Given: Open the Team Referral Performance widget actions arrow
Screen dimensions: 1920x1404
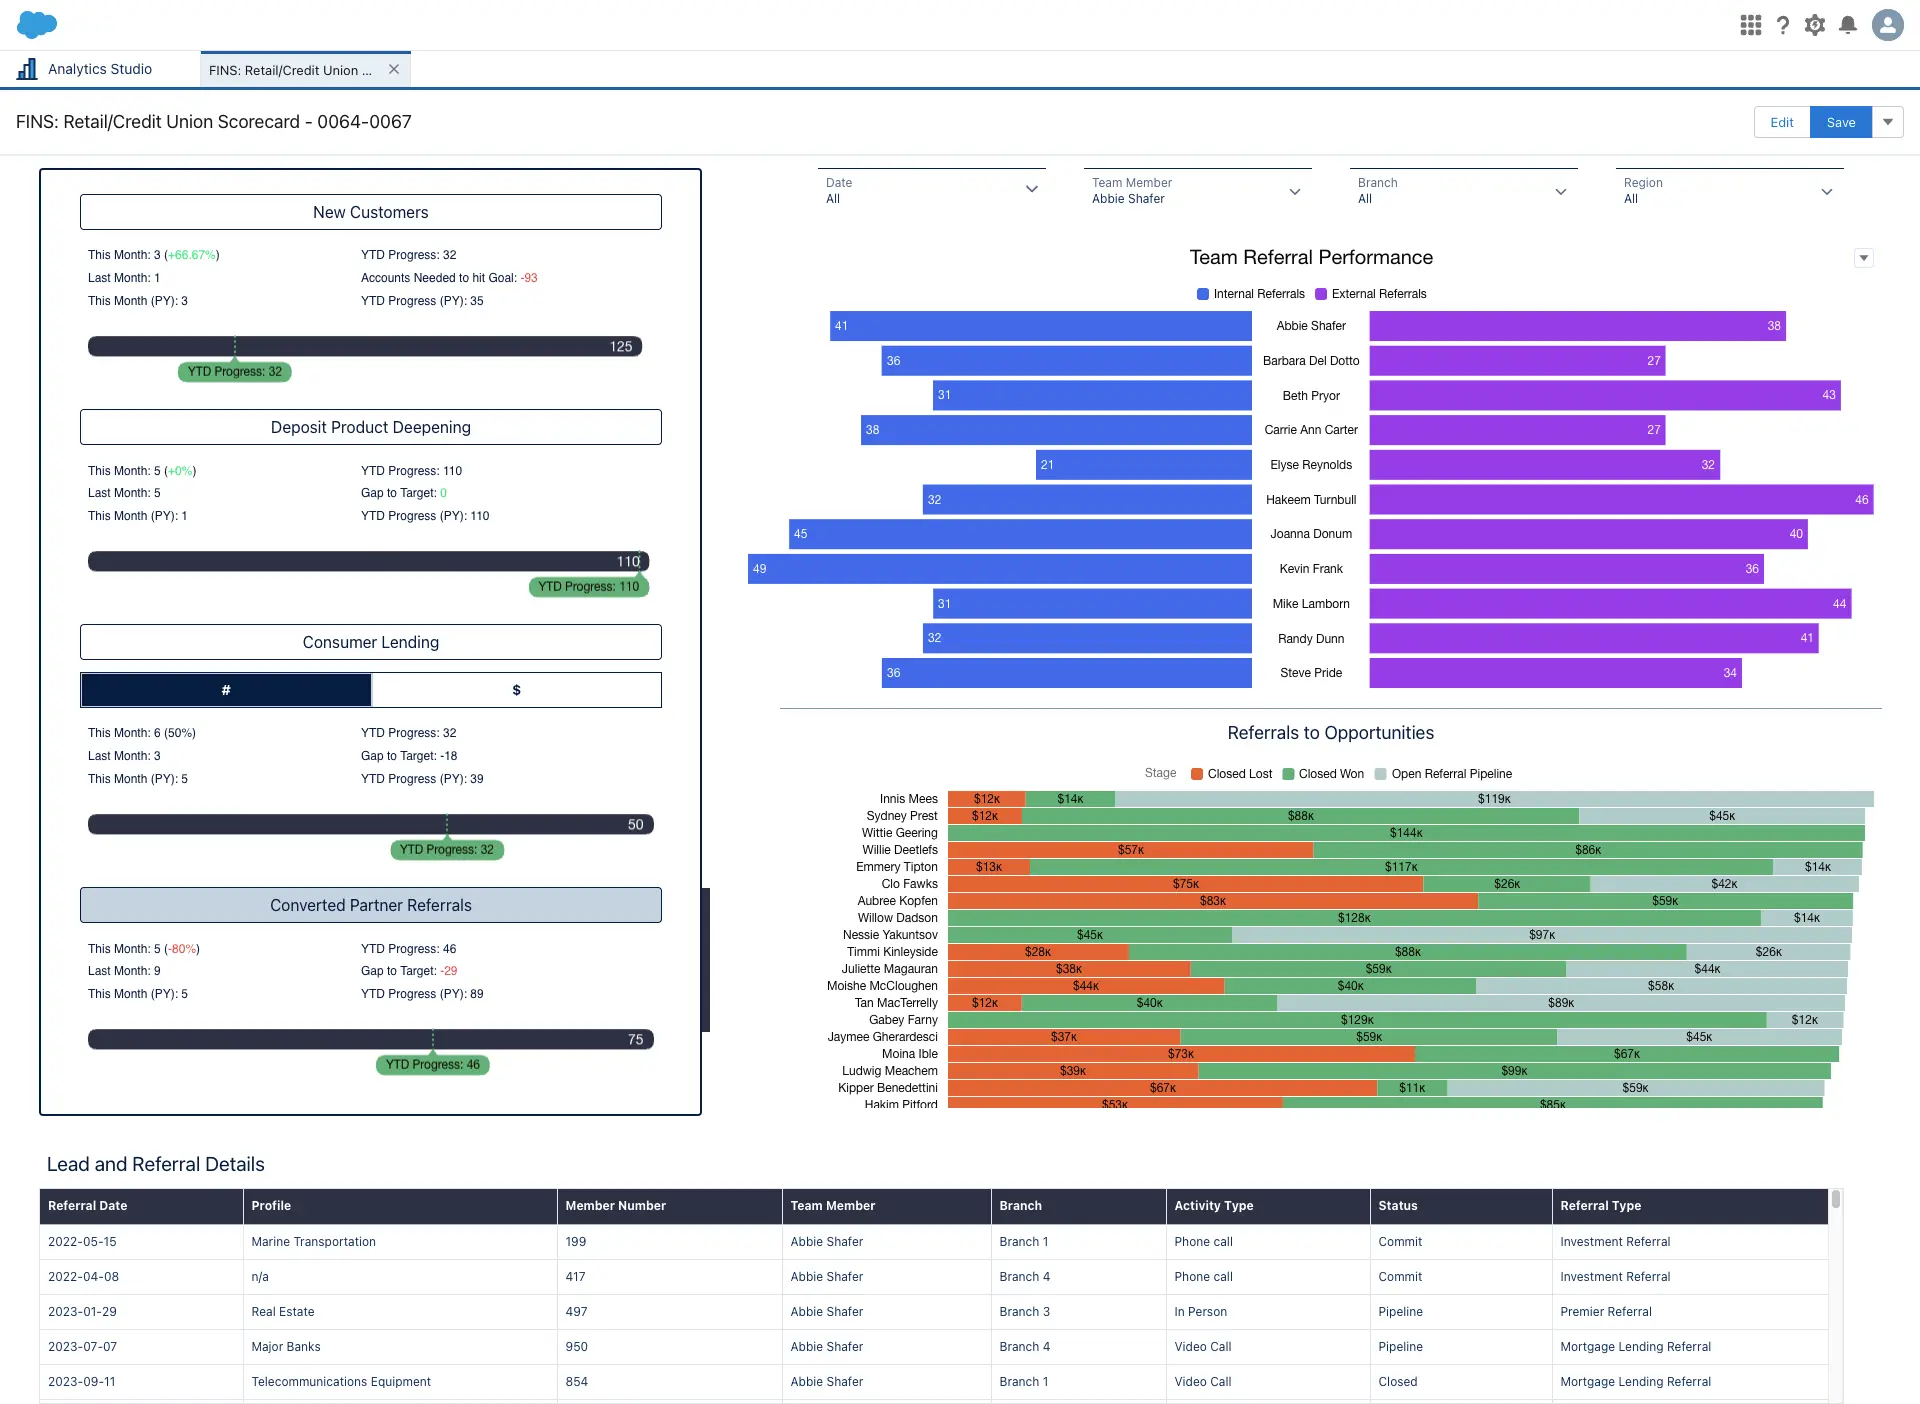Looking at the screenshot, I should [x=1864, y=257].
